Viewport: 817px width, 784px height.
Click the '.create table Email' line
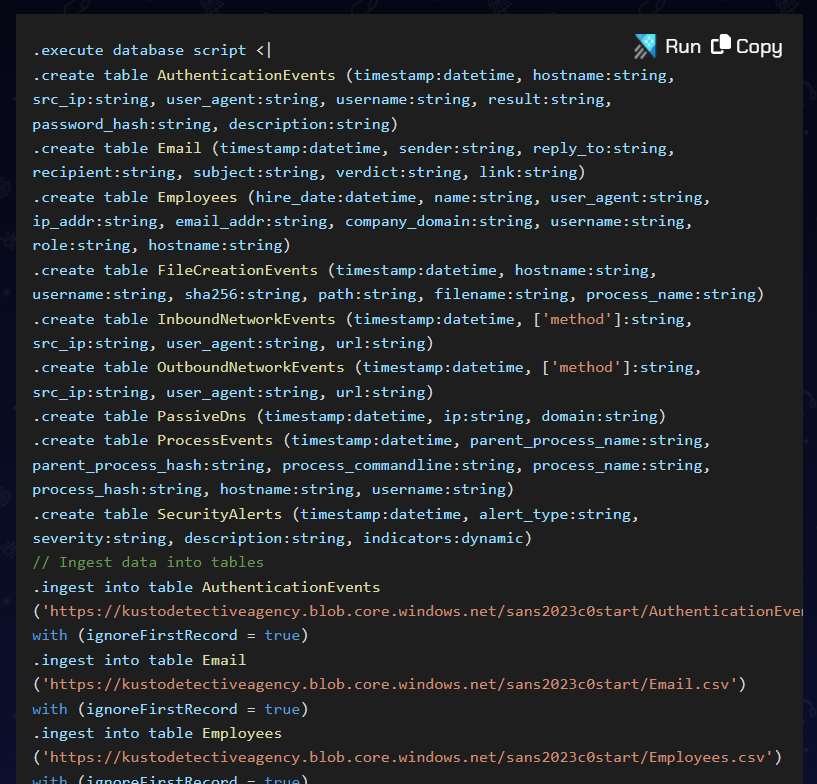pos(110,148)
